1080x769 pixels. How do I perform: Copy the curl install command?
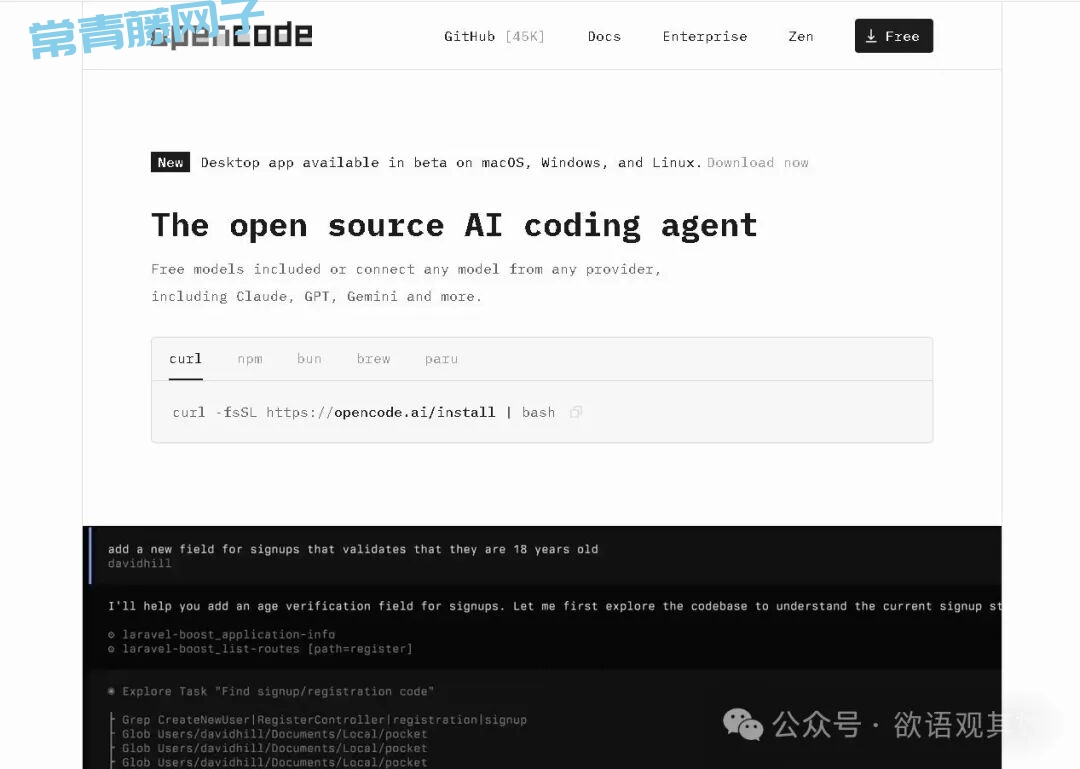click(576, 412)
